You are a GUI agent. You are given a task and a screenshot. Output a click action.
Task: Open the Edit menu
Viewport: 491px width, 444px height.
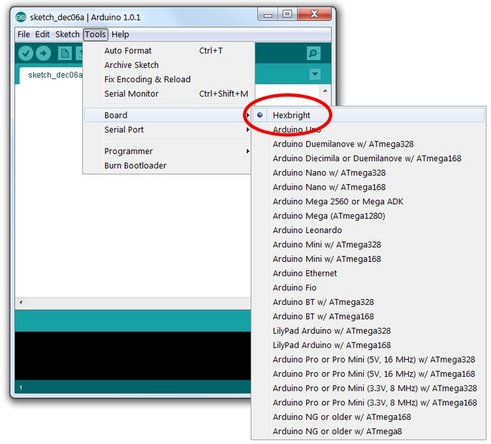pyautogui.click(x=42, y=34)
